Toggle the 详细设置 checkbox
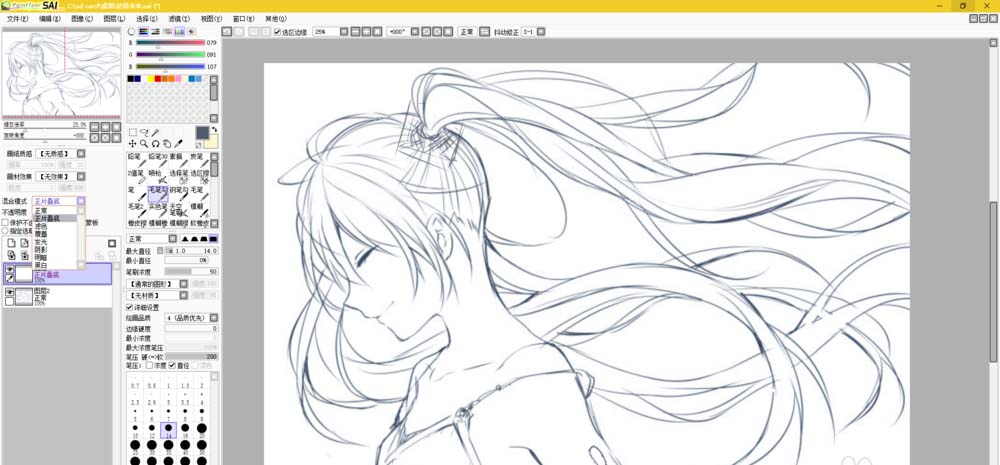 pyautogui.click(x=130, y=307)
